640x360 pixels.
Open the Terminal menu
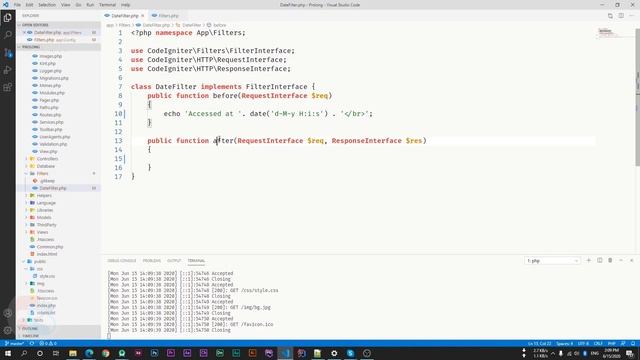tap(107, 5)
